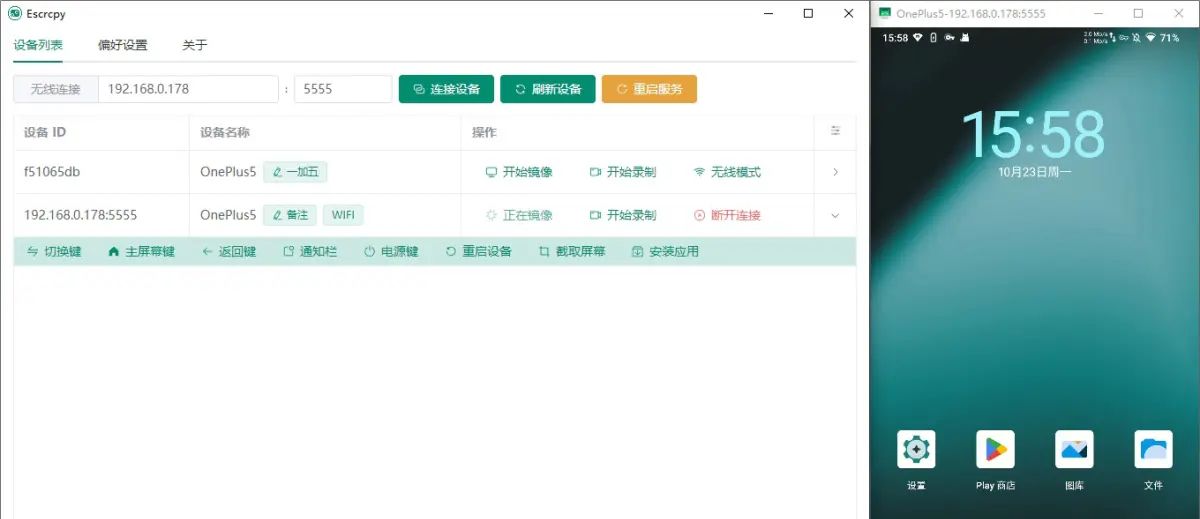Click battery 71% indicator in phone status bar

point(1169,38)
